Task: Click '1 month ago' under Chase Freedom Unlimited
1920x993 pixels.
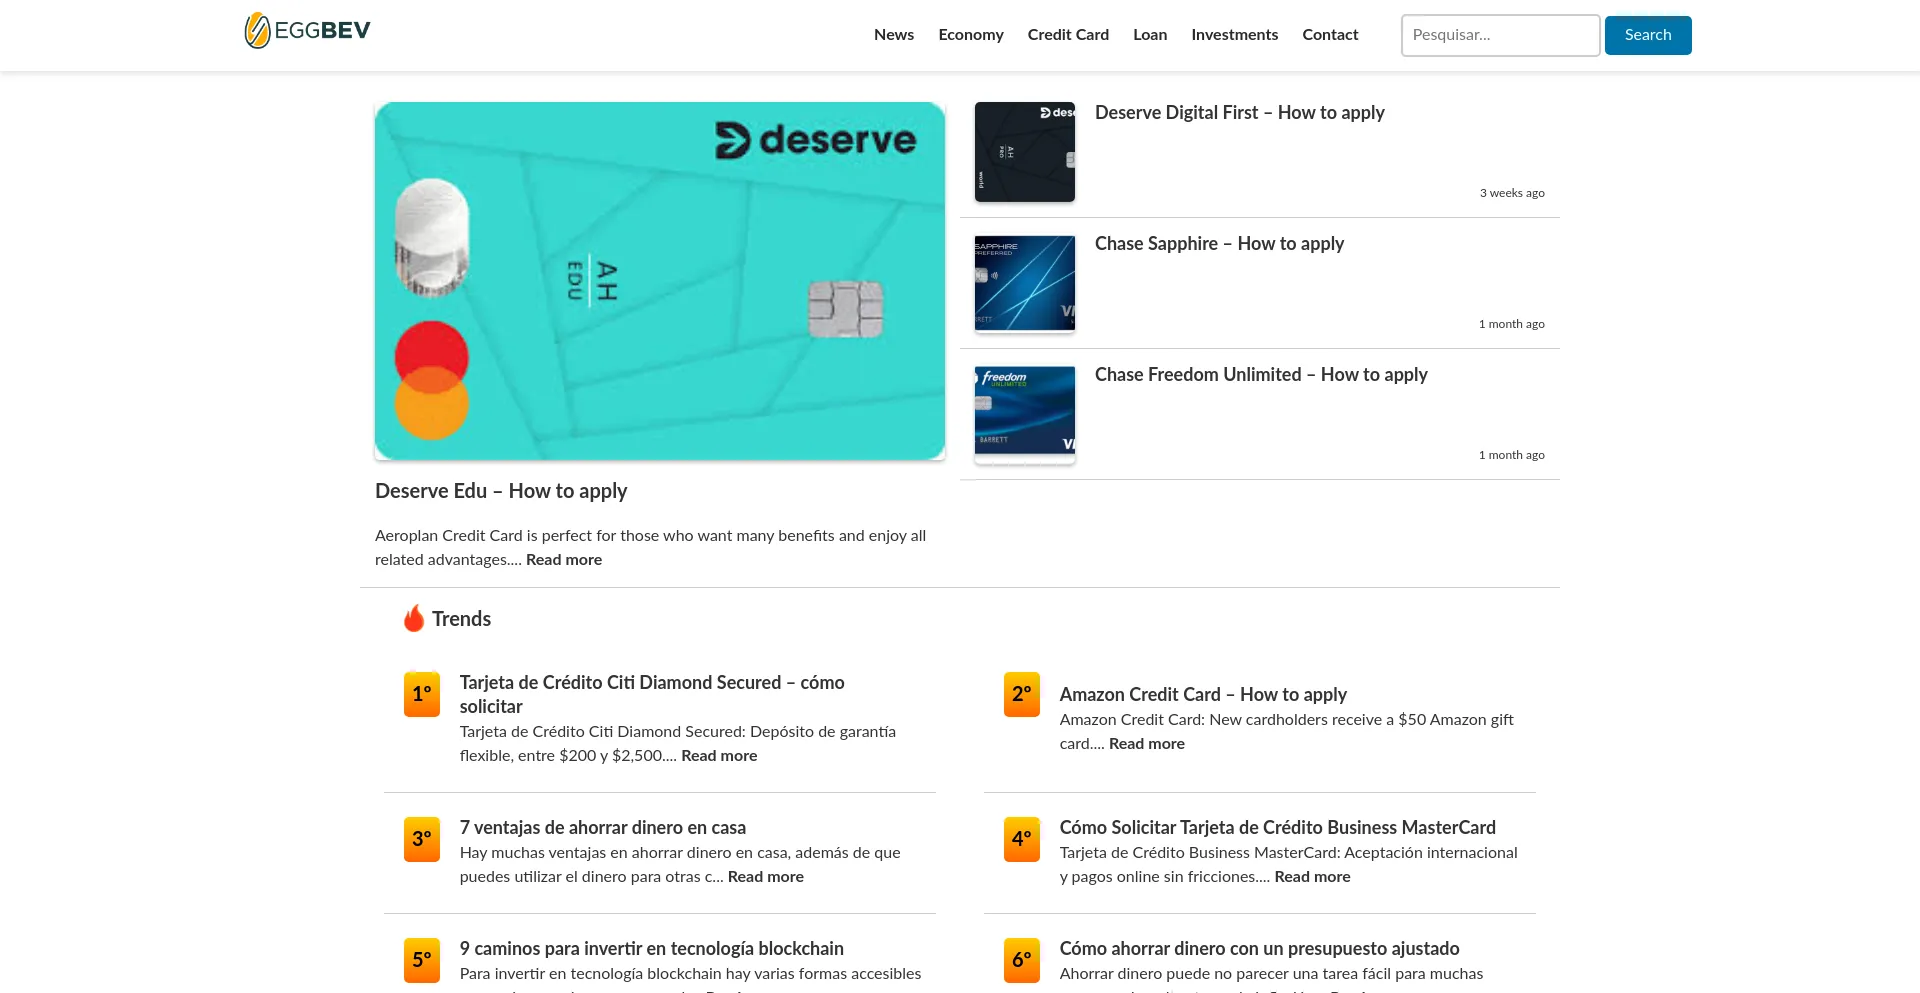Action: [1512, 455]
